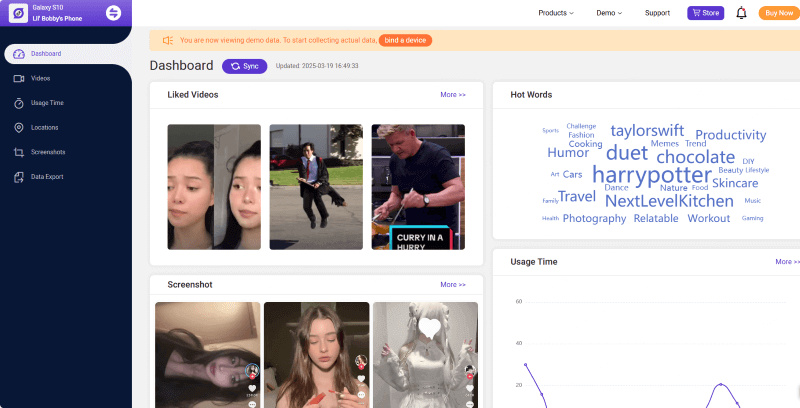Open the screenshot of the white dress cosplay
The image size is (800, 408).
click(426, 355)
